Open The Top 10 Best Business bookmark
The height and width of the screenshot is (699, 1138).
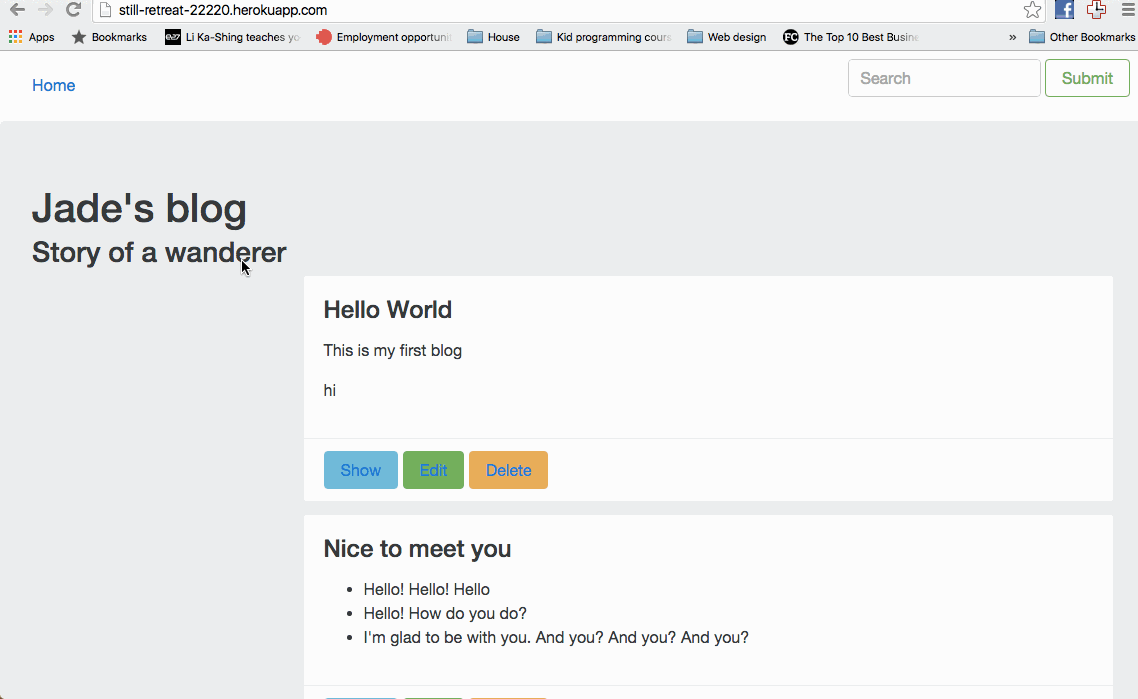click(x=851, y=37)
